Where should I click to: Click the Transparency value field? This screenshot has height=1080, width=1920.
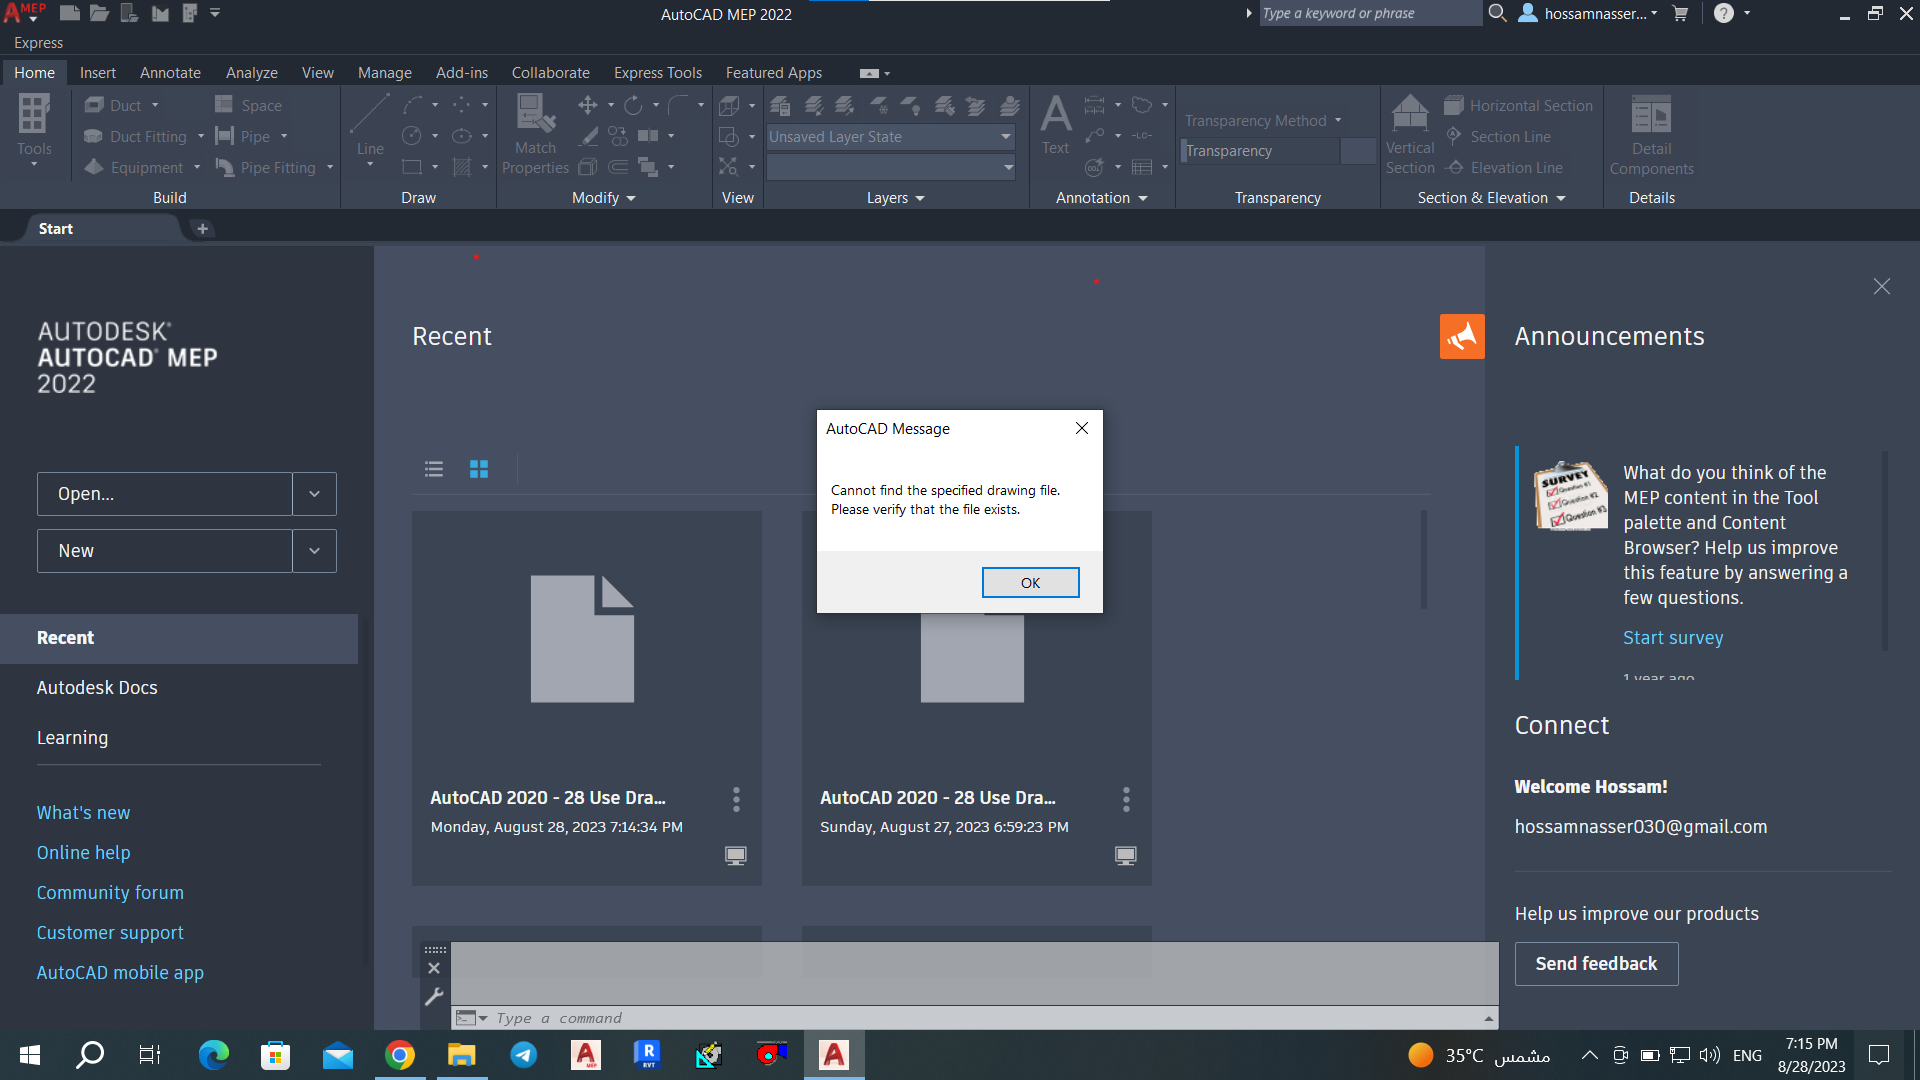1260,151
